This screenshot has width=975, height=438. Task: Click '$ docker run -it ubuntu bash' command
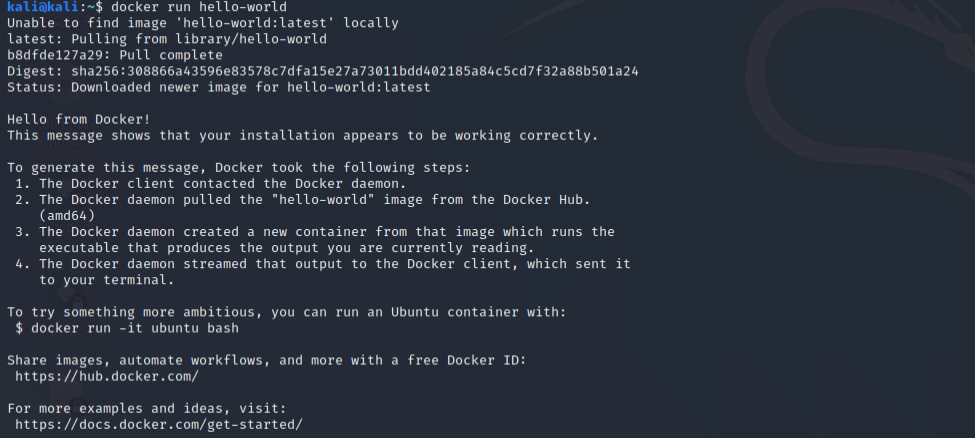(127, 328)
